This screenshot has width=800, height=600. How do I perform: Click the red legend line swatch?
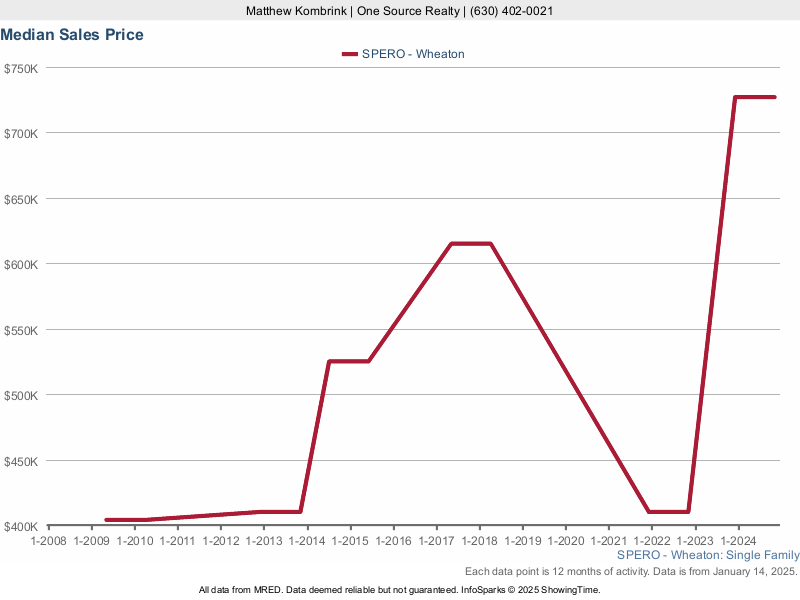[x=349, y=54]
